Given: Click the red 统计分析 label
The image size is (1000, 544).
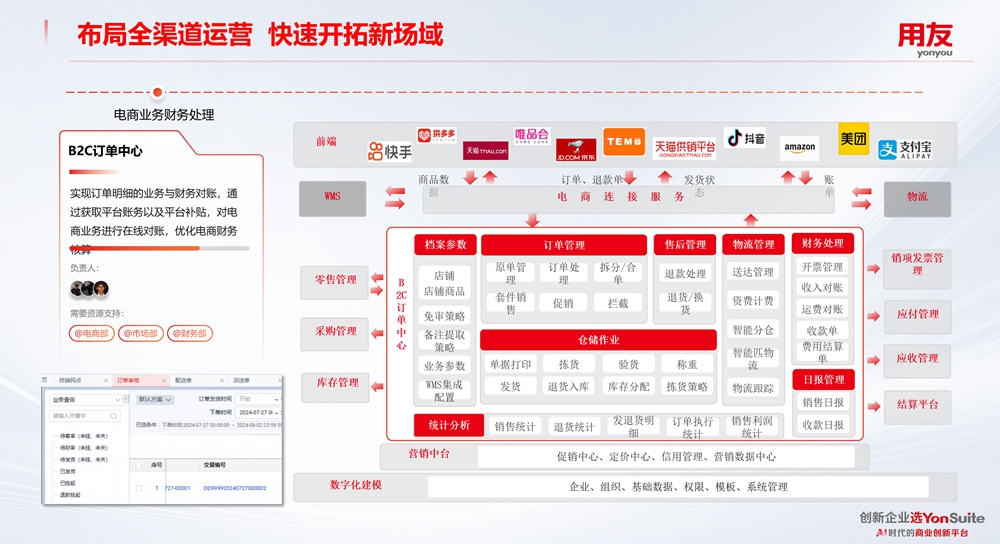Looking at the screenshot, I should tap(448, 425).
